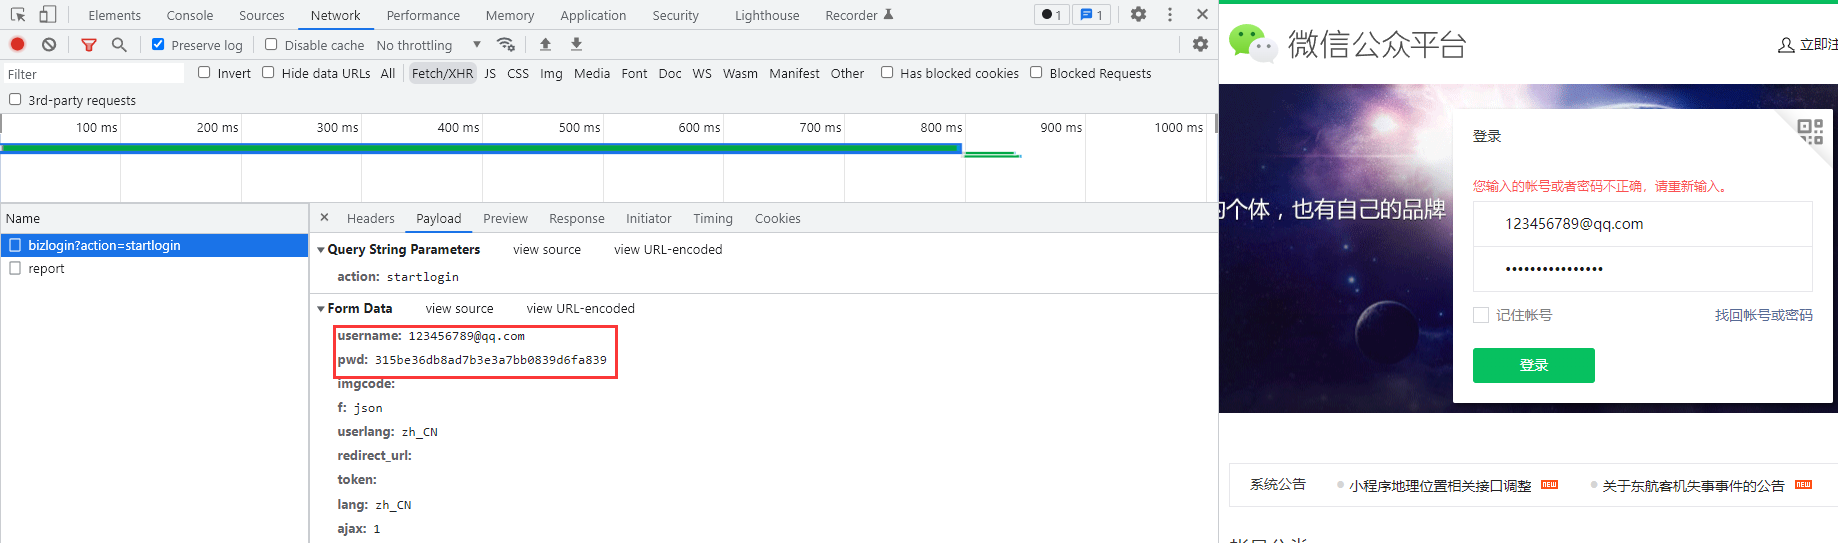Open the Console panel tab
The width and height of the screenshot is (1838, 543).
point(189,15)
